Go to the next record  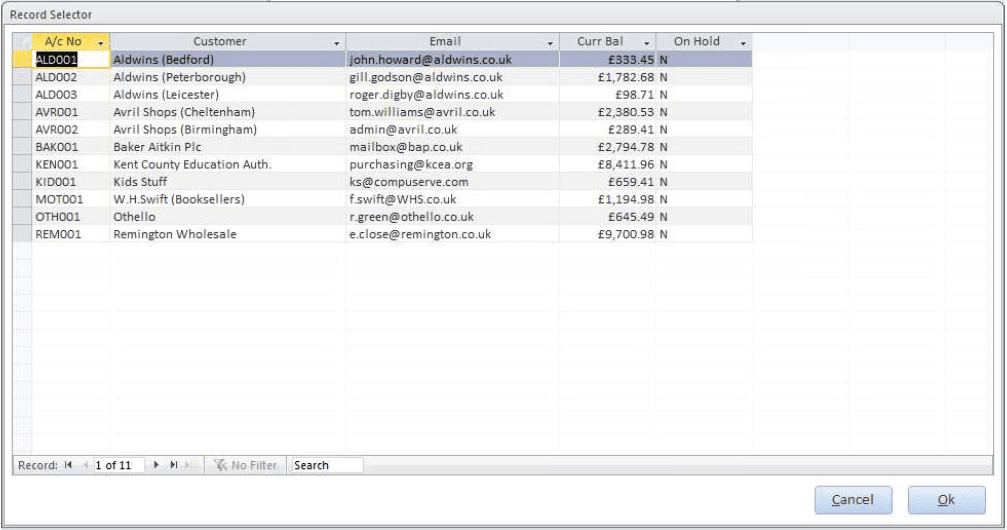click(158, 466)
